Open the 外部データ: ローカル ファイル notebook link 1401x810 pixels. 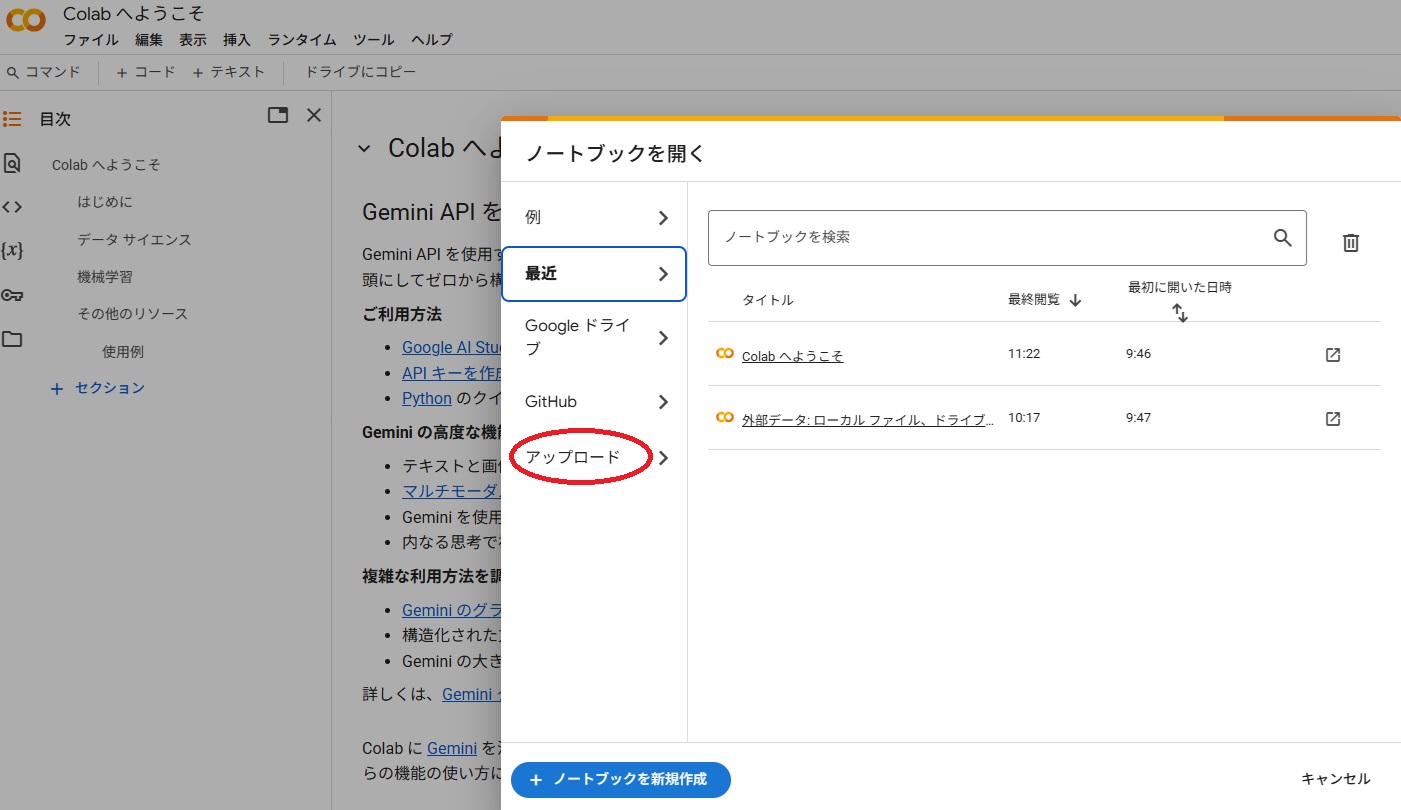tap(868, 420)
